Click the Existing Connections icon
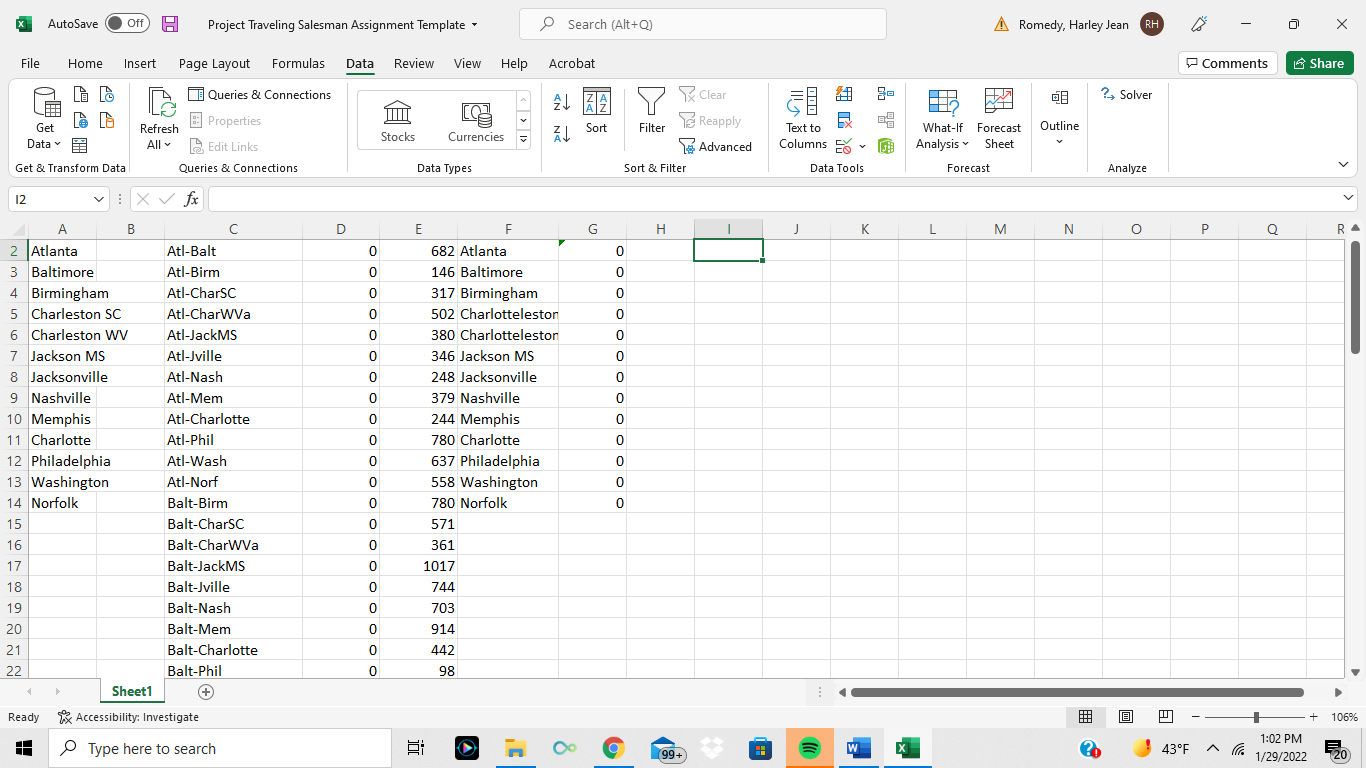1366x768 pixels. (x=107, y=121)
